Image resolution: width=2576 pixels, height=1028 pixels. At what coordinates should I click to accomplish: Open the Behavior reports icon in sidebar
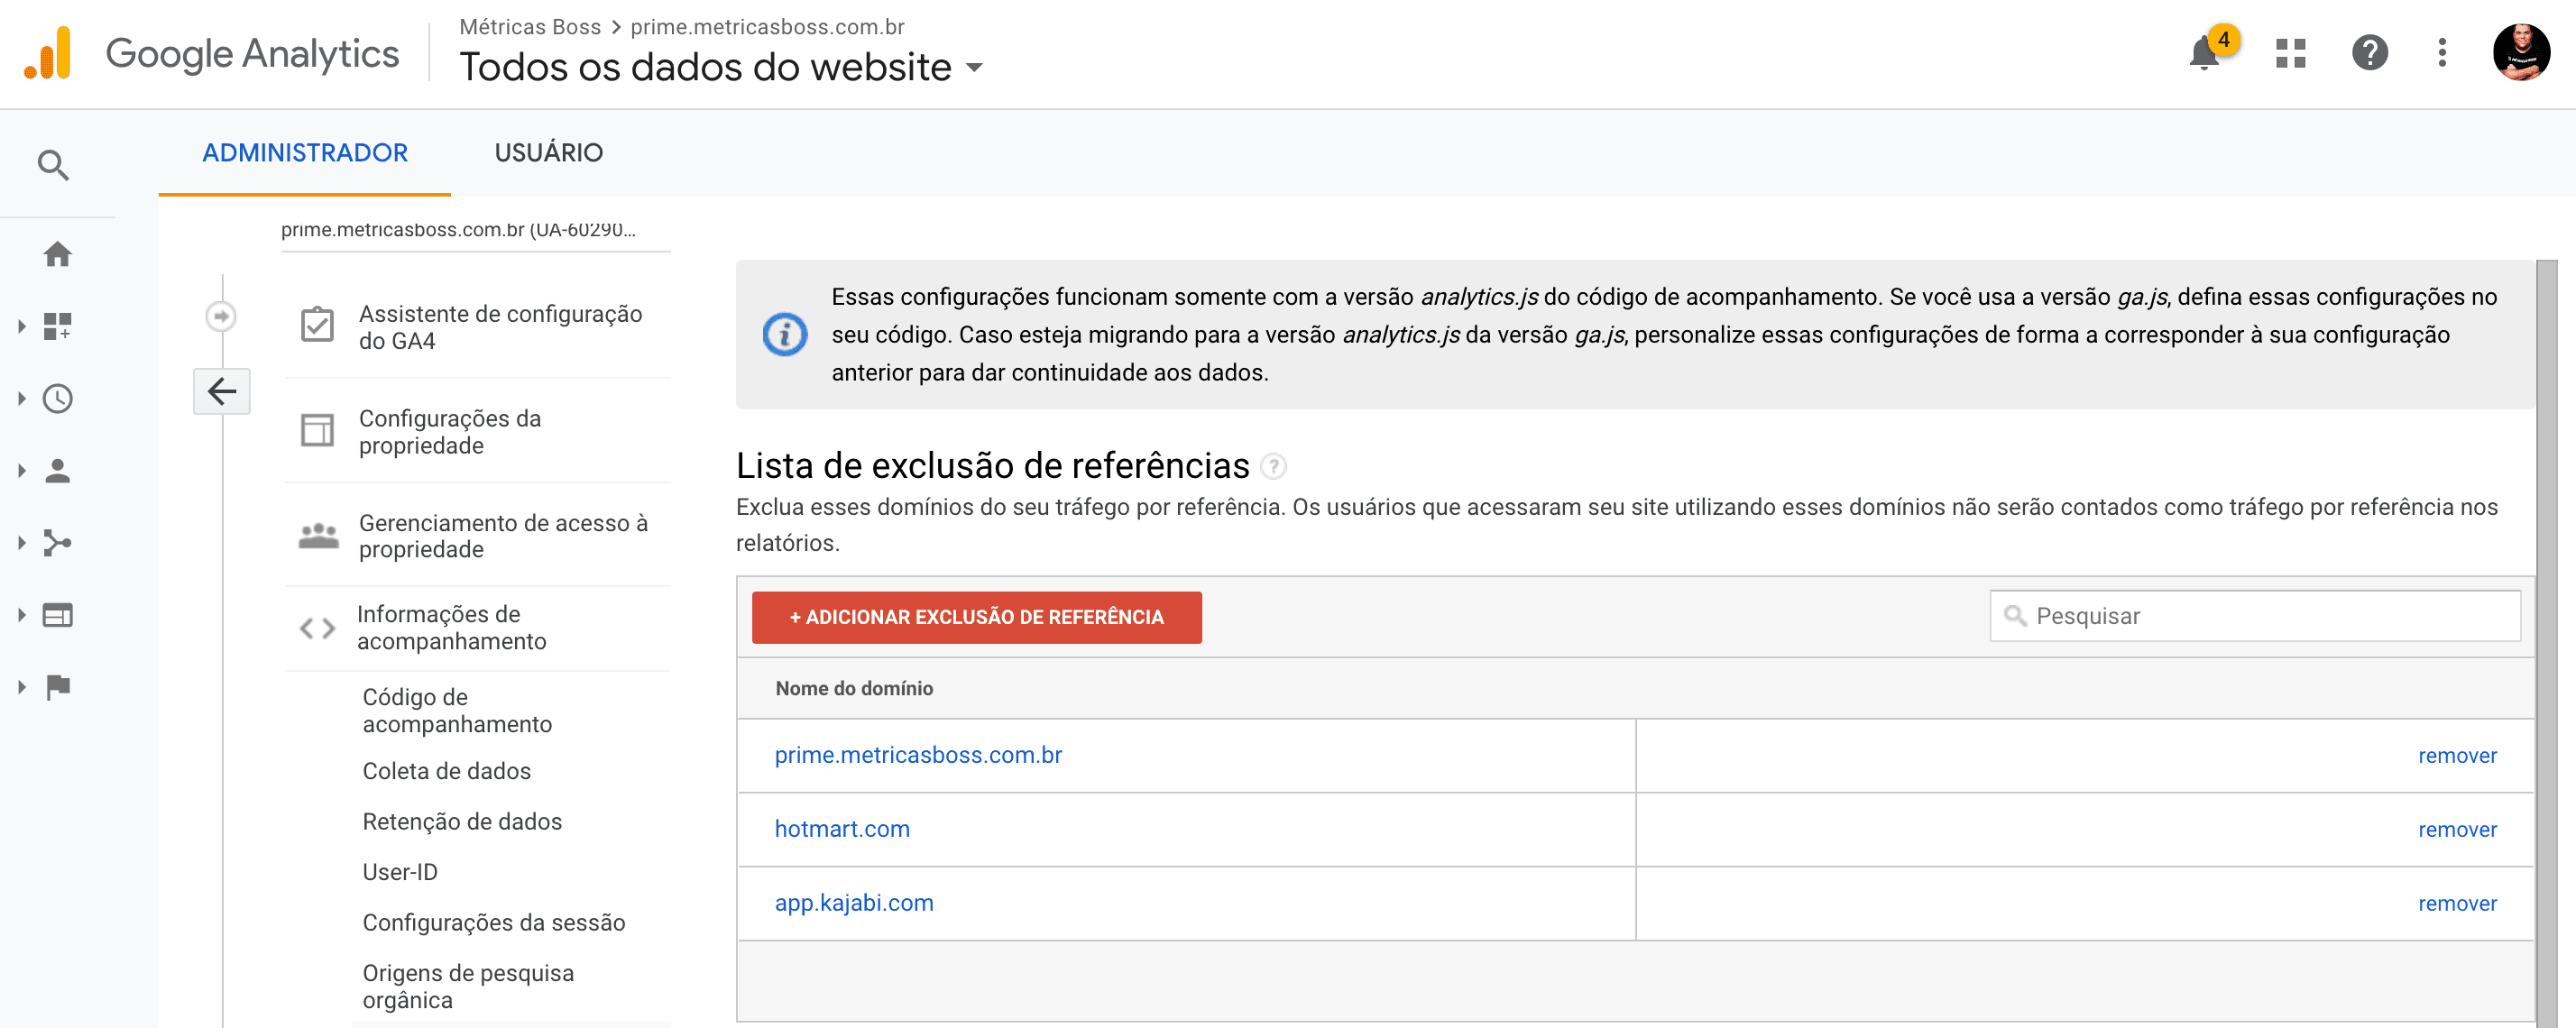tap(57, 614)
